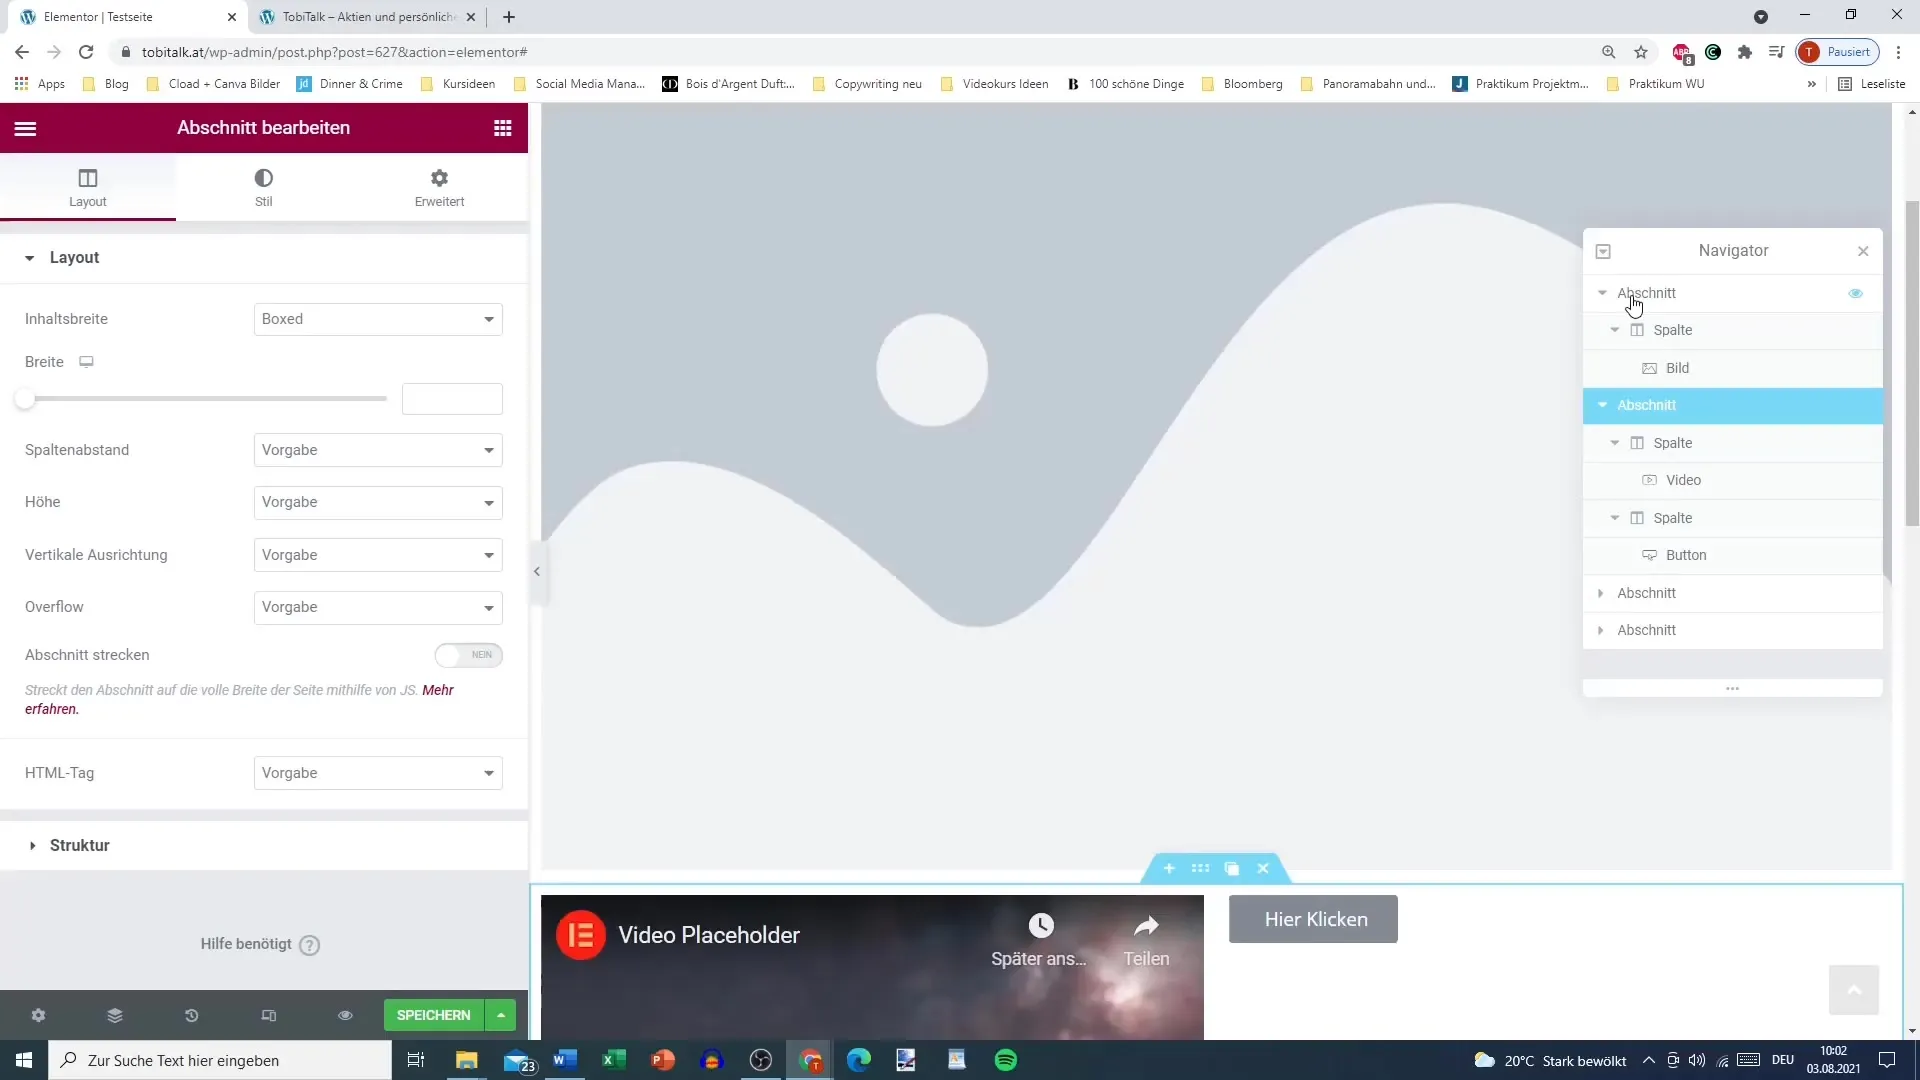Add section with the plus handle icon
The image size is (1920, 1080).
pyautogui.click(x=1169, y=868)
